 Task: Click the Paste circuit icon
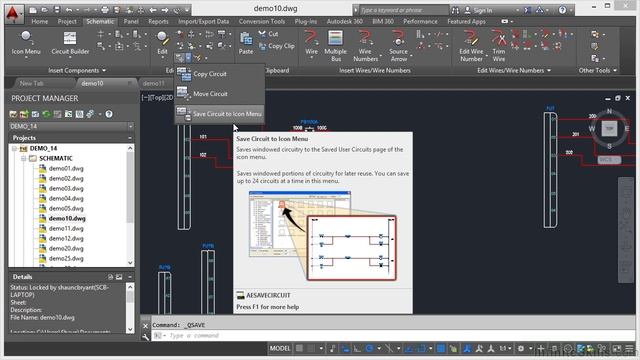click(246, 43)
